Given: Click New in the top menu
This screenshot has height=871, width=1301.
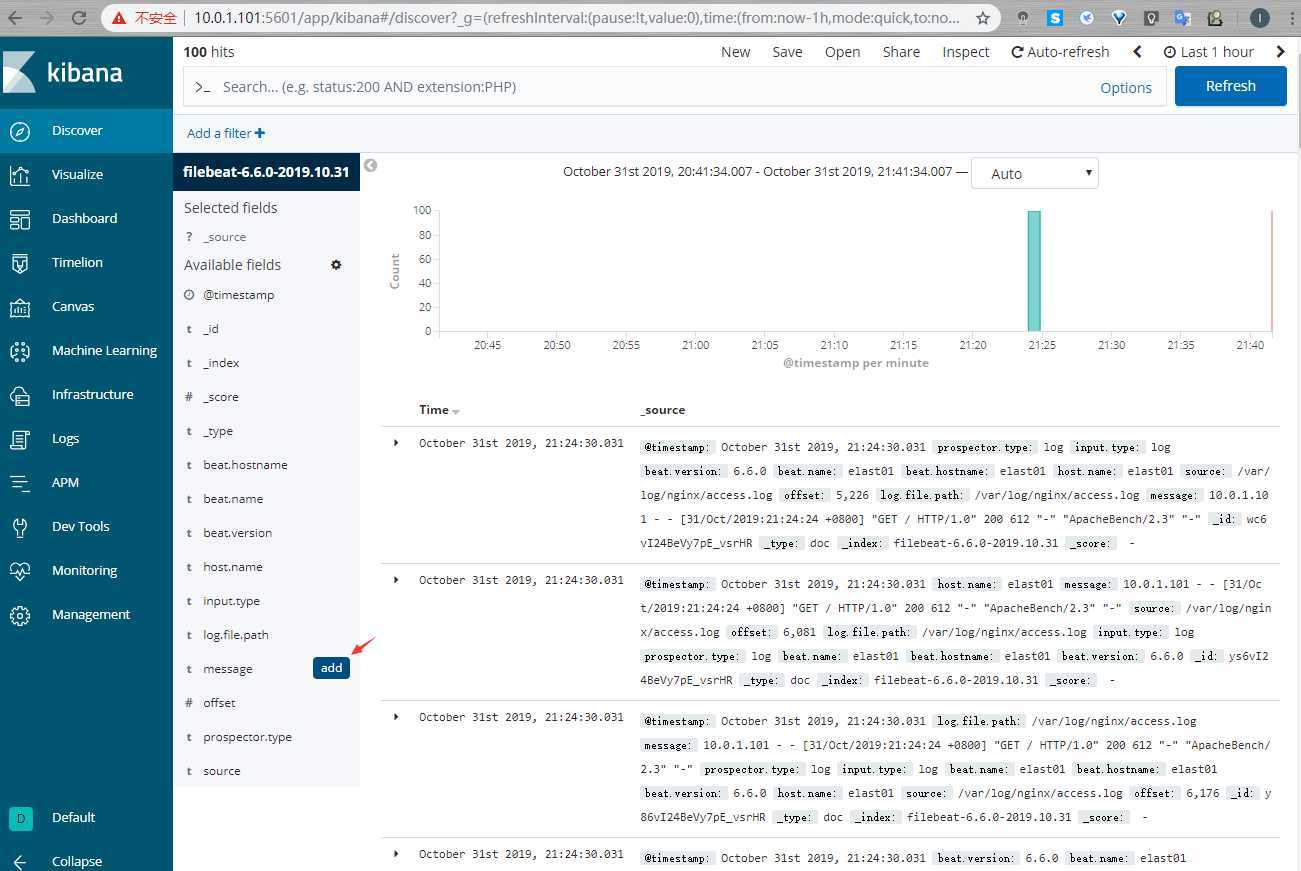Looking at the screenshot, I should pos(736,52).
